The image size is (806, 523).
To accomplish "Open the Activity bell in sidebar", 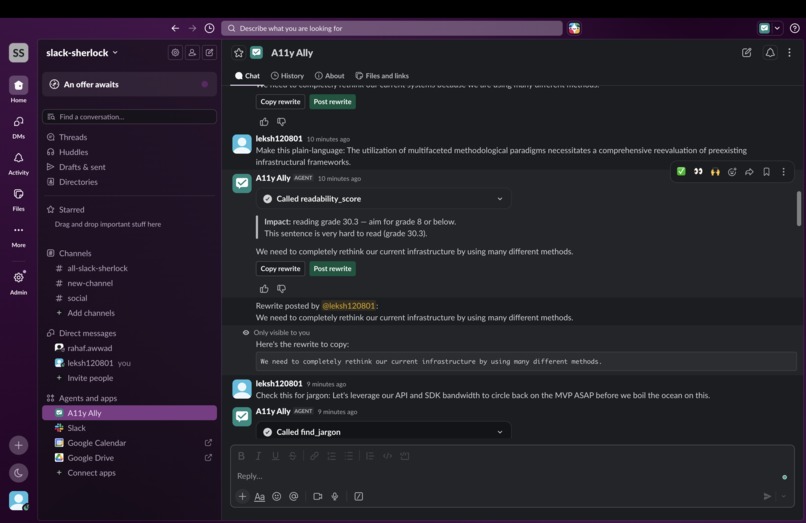I will click(x=19, y=163).
